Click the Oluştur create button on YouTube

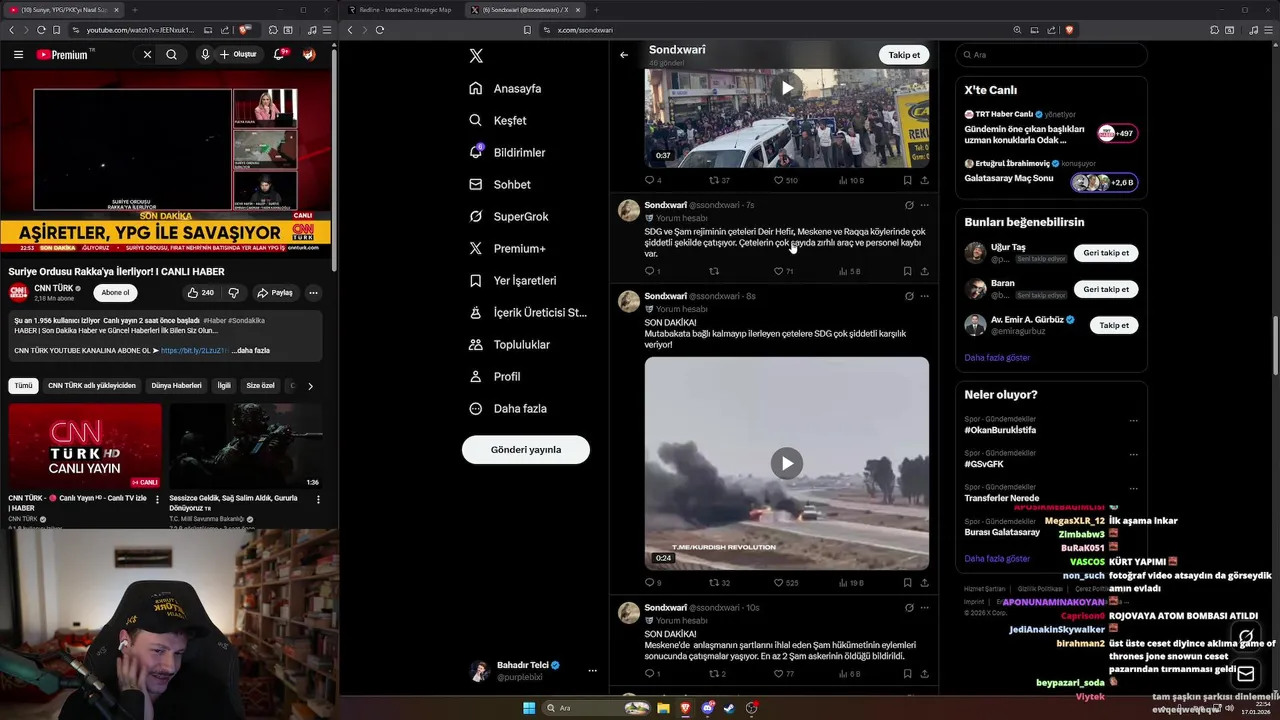tap(239, 55)
